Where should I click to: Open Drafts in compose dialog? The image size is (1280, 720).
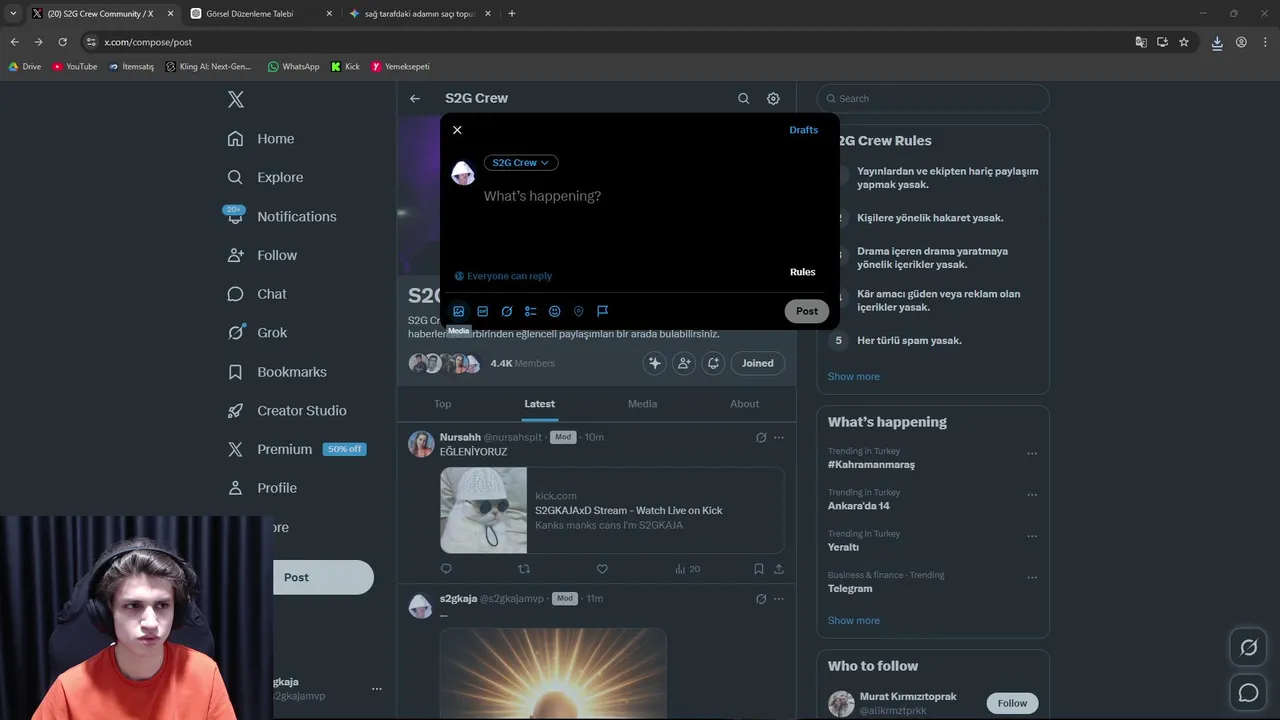tap(803, 130)
